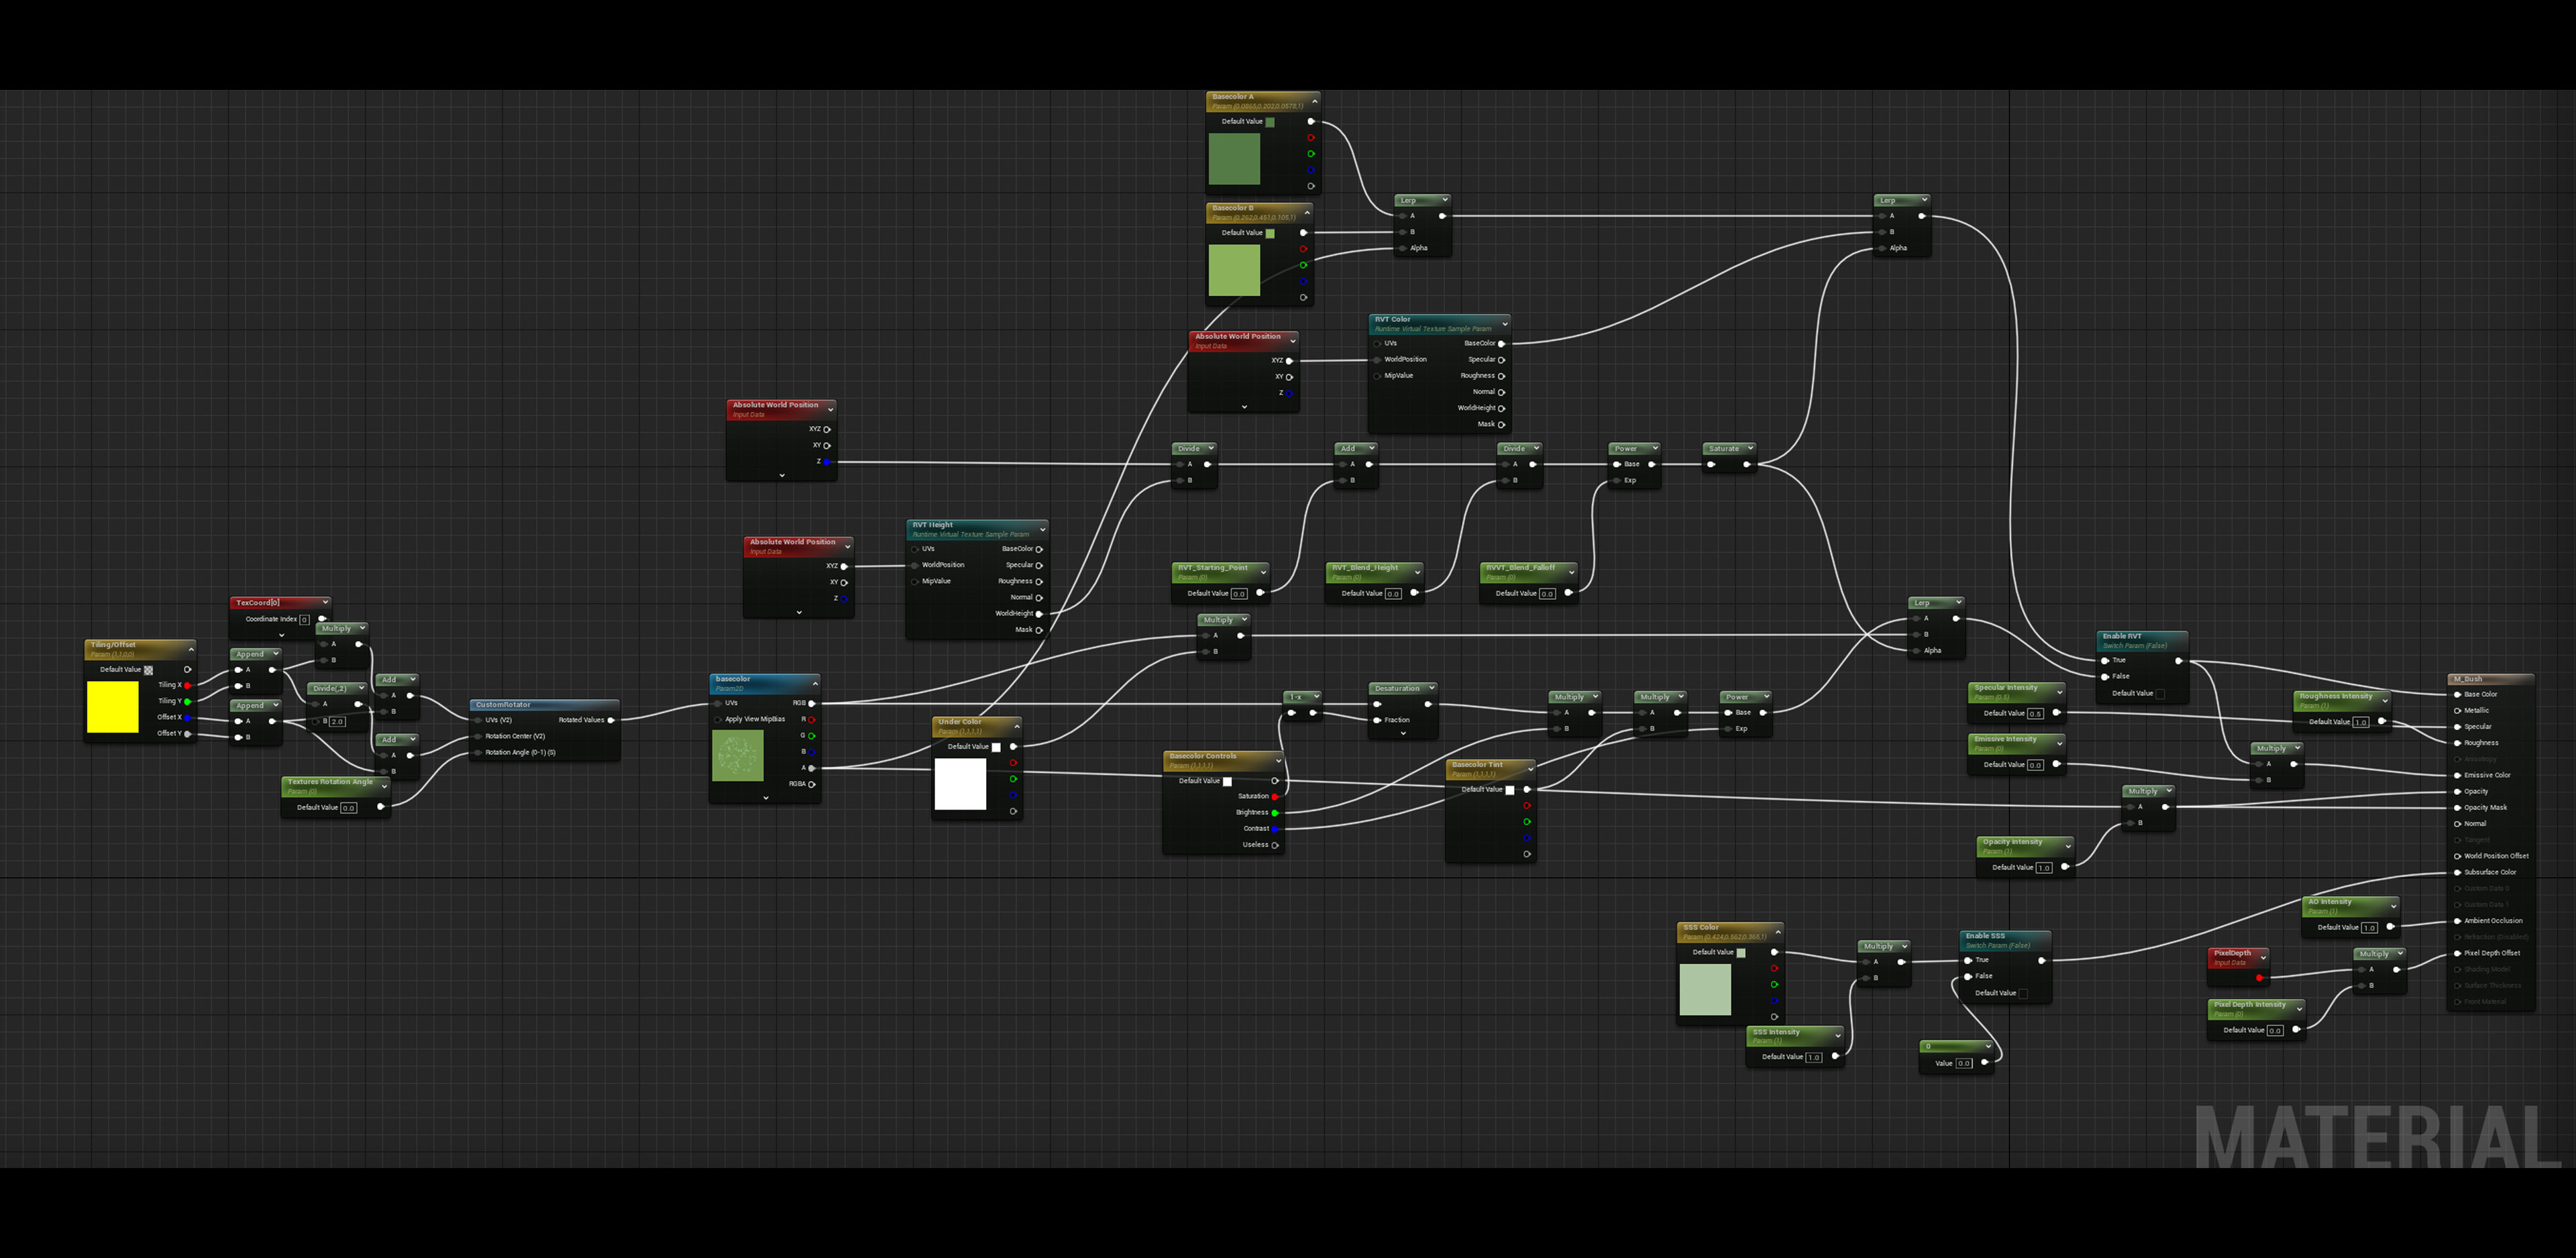Click the yellow Tiling/Offset preview square
Screen dimensions: 2576x1258
113,707
